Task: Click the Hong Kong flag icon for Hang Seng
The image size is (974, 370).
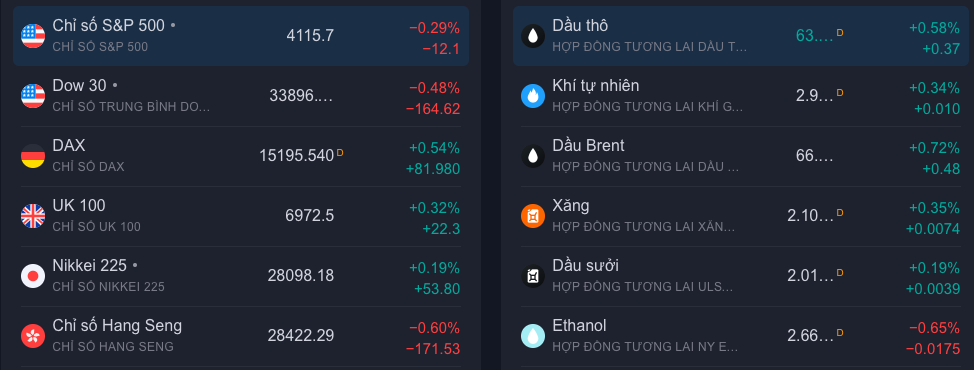Action: point(33,336)
